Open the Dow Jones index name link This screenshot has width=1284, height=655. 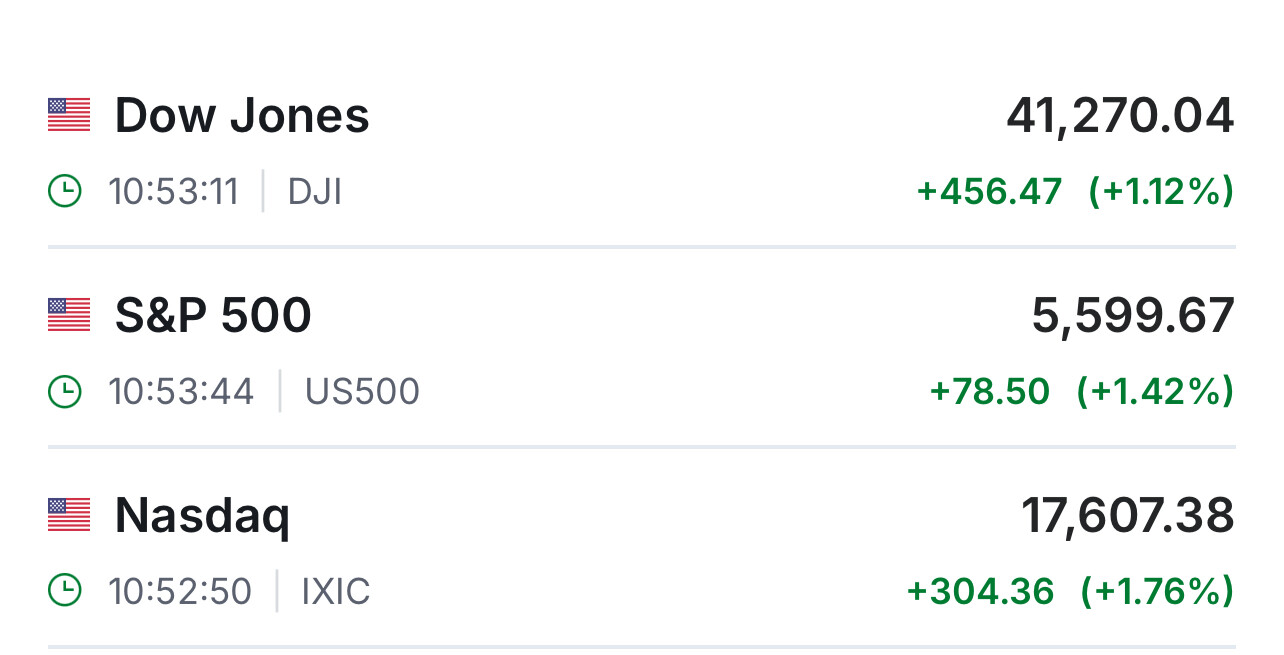[242, 115]
